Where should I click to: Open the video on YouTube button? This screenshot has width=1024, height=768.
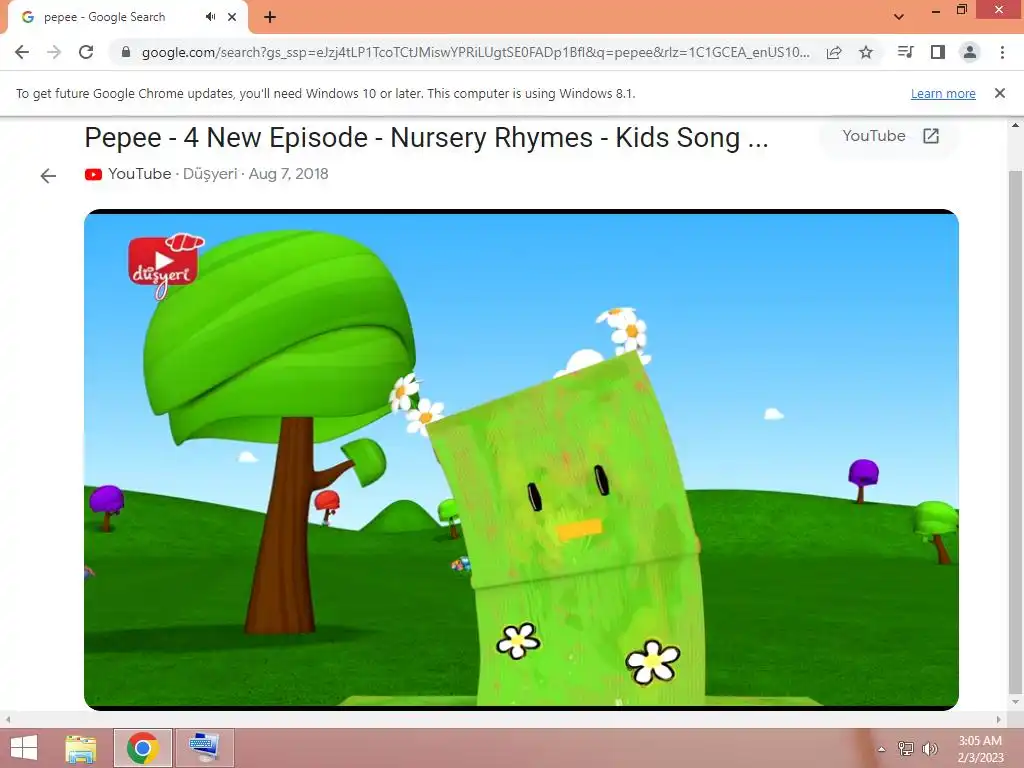889,136
